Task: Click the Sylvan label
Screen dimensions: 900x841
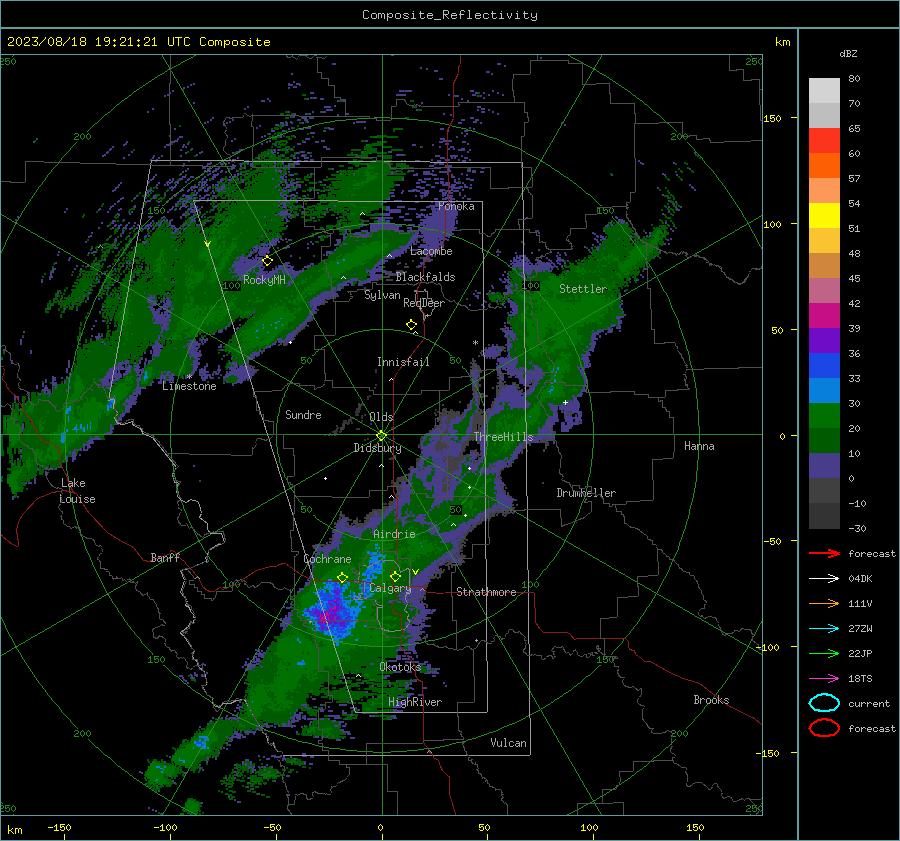Action: (x=382, y=295)
